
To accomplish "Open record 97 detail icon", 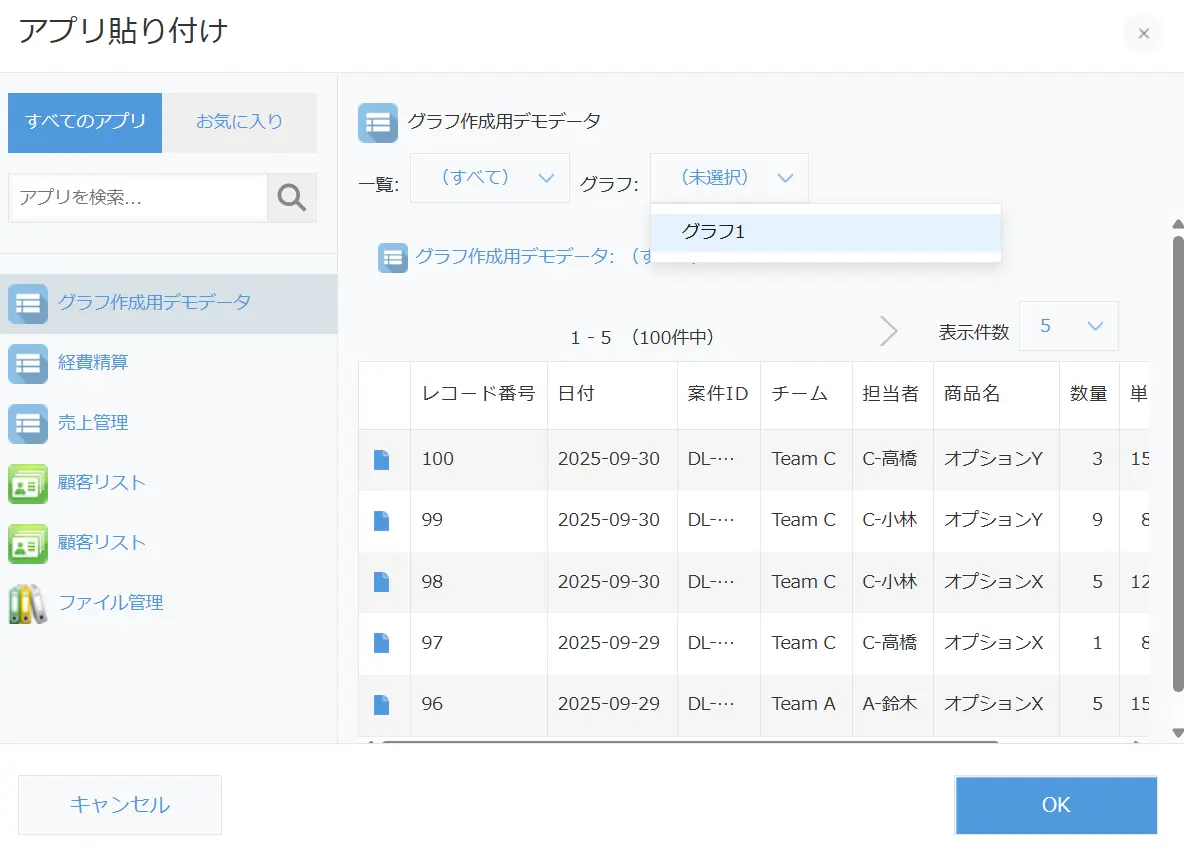I will 381,643.
